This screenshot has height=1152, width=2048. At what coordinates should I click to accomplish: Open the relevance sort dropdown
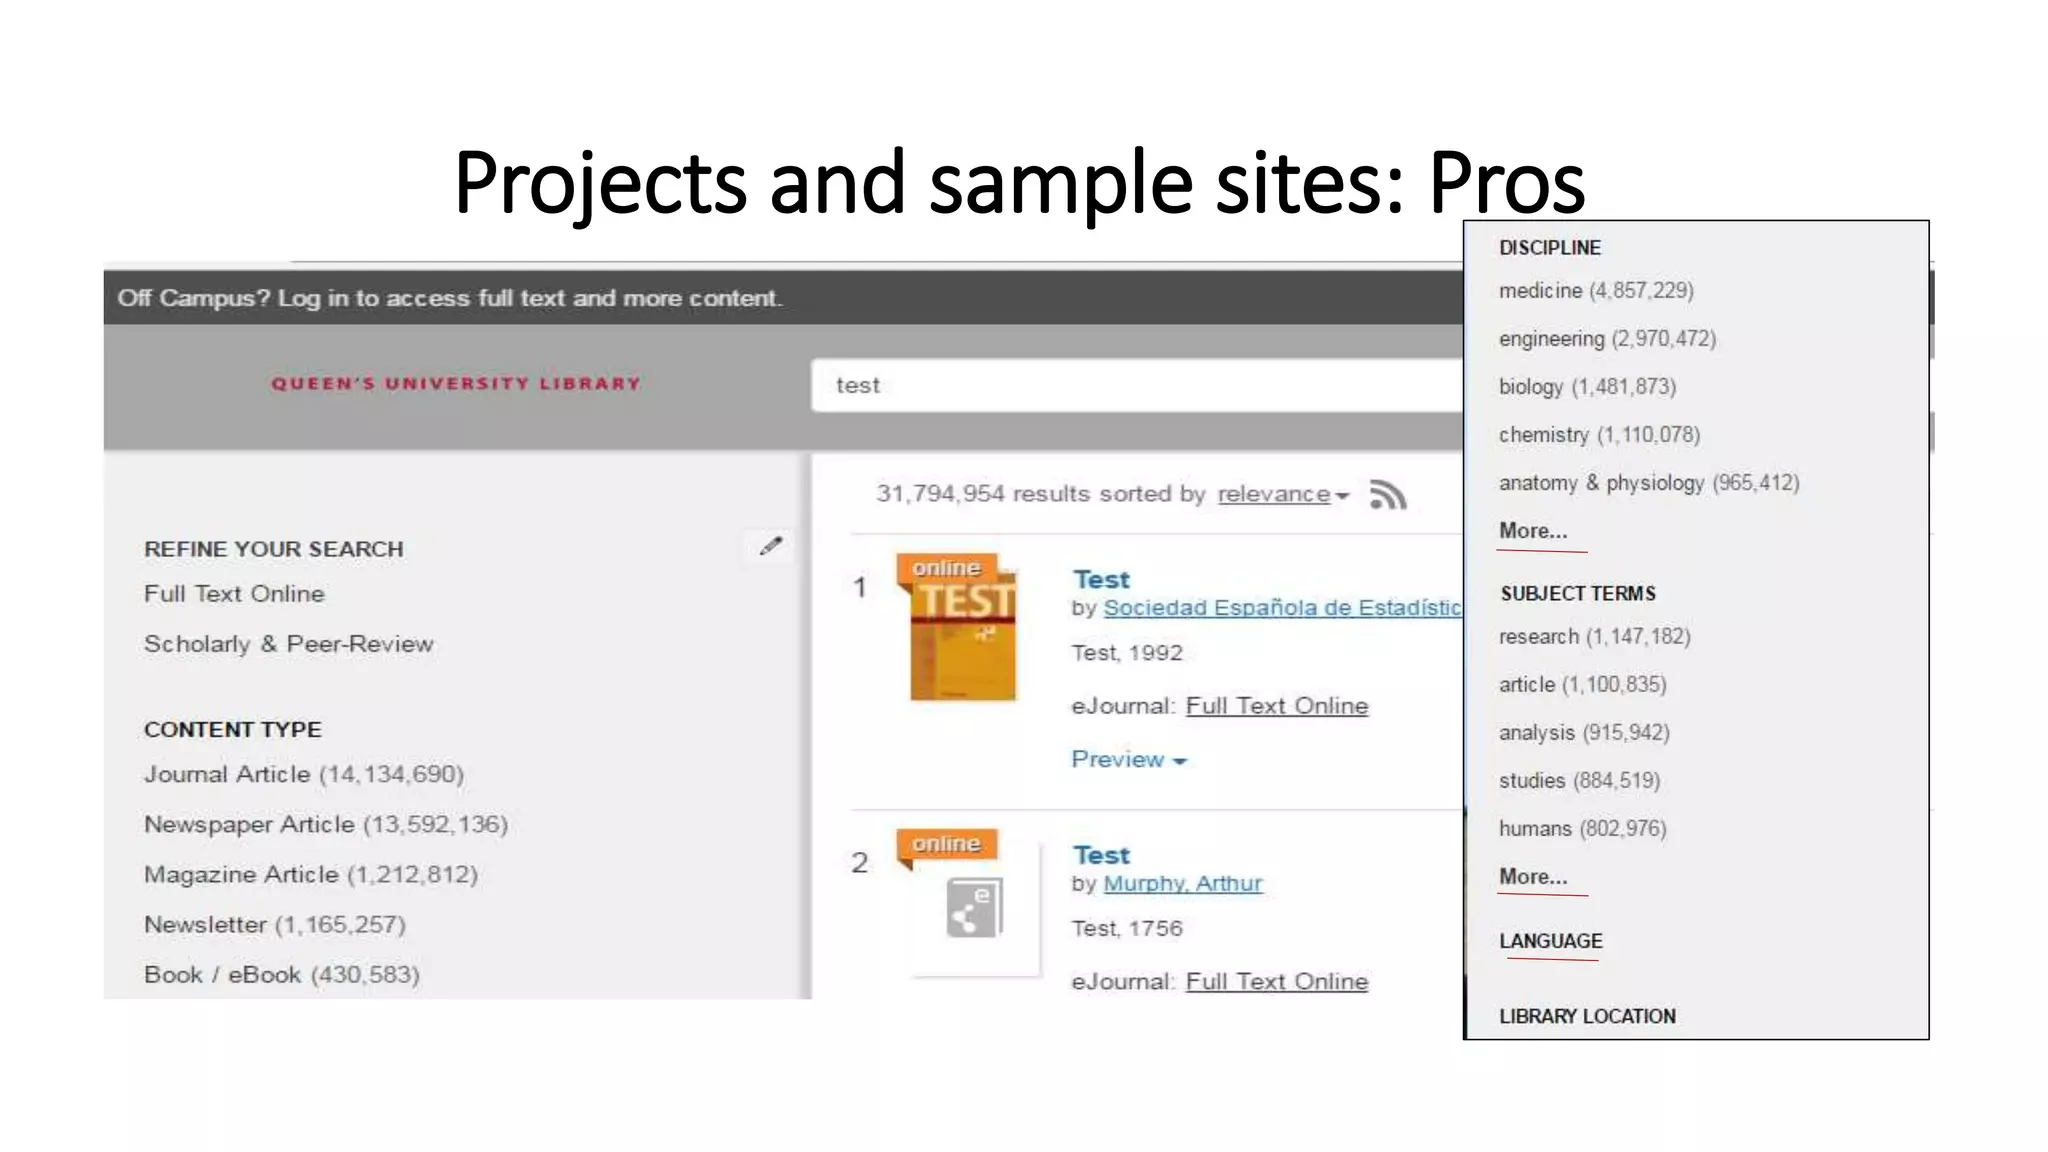point(1283,494)
